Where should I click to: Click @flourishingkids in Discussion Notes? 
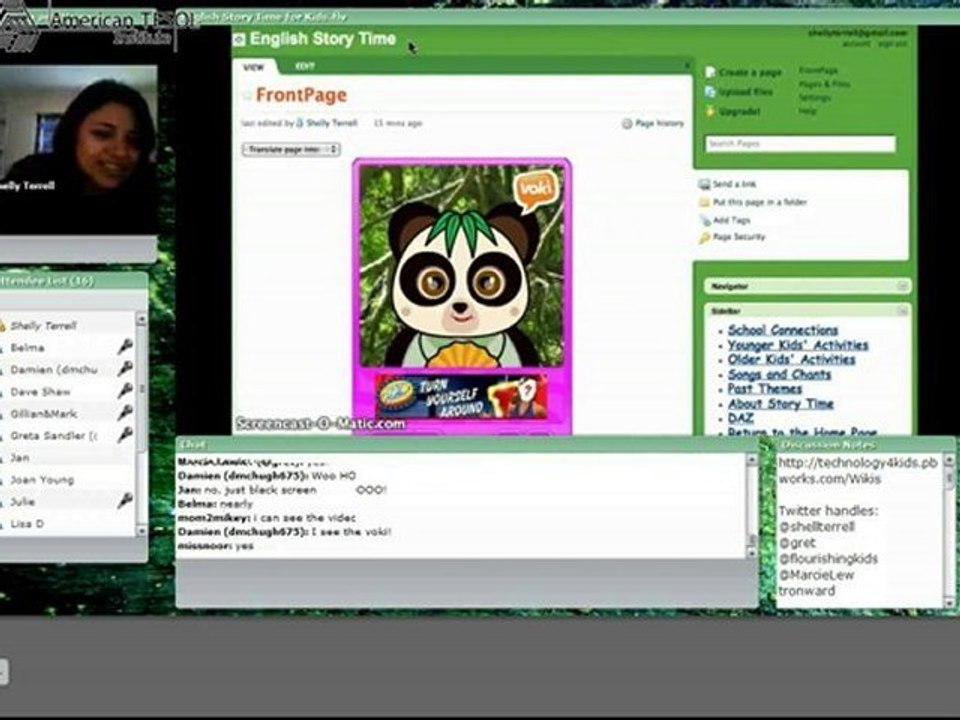coord(828,558)
